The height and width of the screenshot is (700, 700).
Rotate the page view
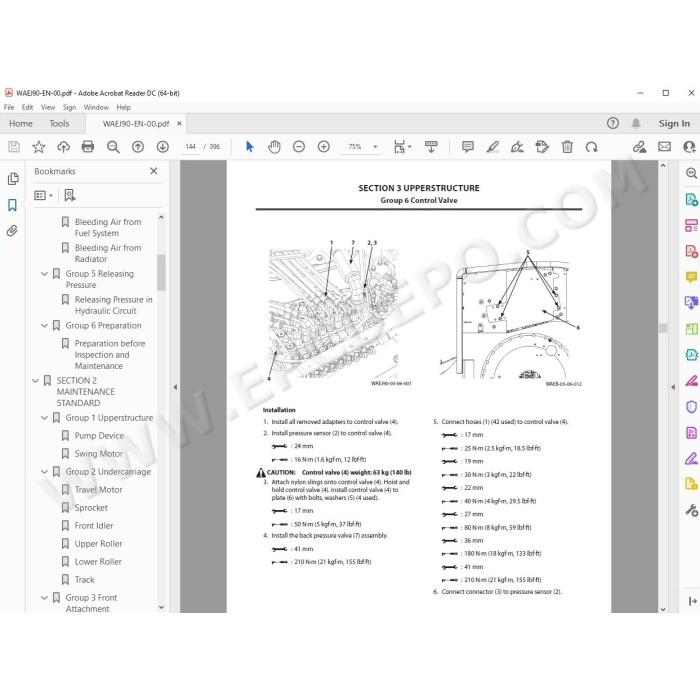tap(592, 147)
